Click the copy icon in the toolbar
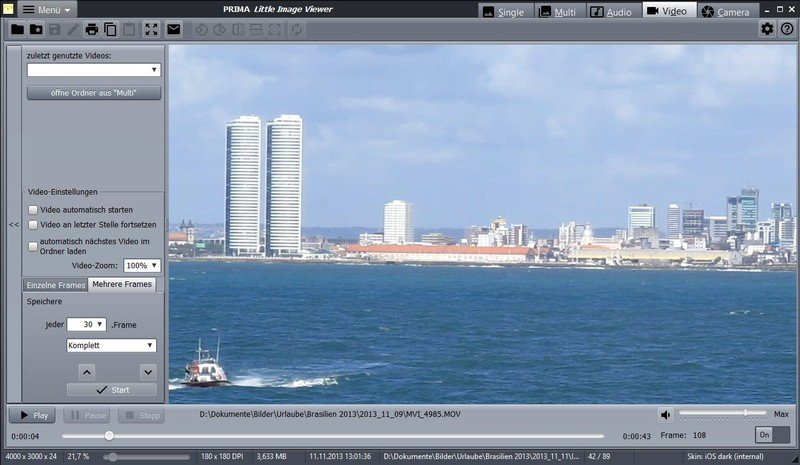 (x=110, y=30)
